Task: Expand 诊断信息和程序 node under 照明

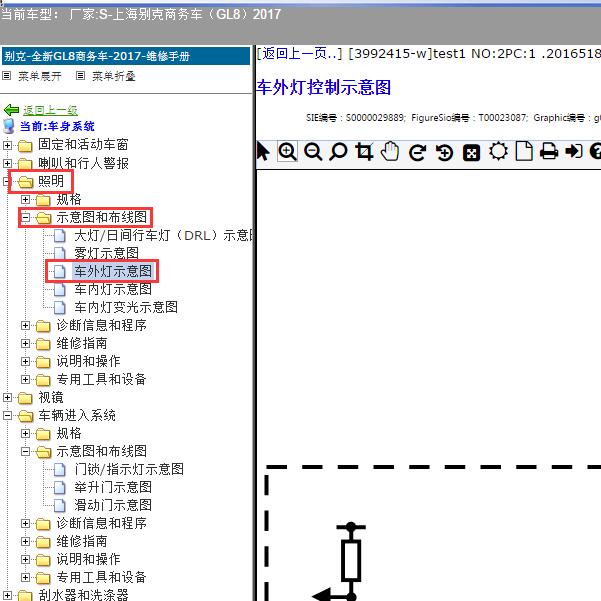Action: (x=25, y=325)
